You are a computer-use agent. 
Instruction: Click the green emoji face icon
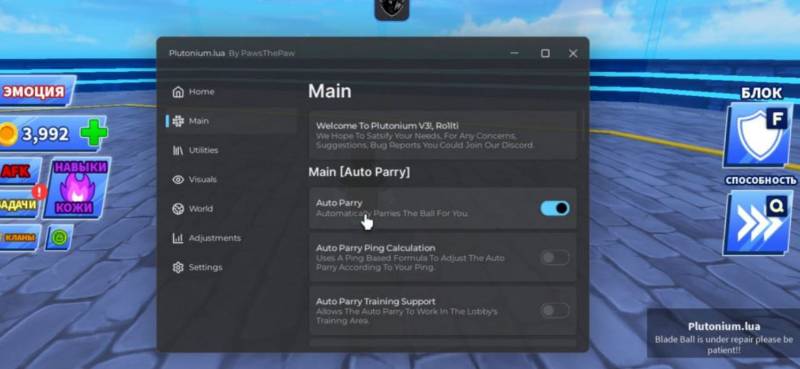tap(59, 238)
